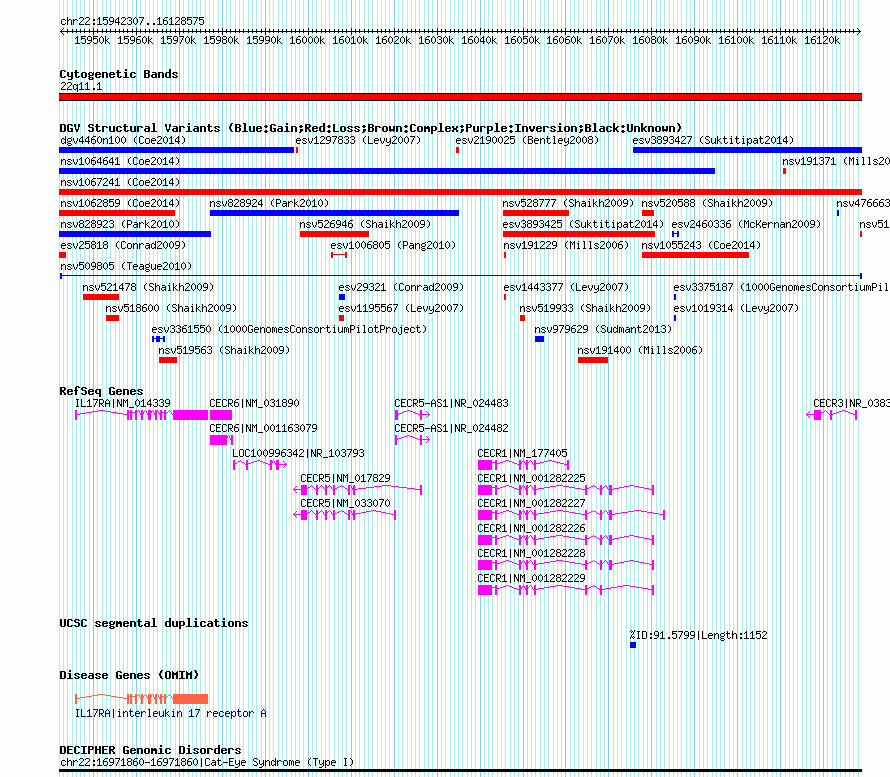
Task: Click nsv528777 (Shaikh2009) label
Action: (x=568, y=203)
